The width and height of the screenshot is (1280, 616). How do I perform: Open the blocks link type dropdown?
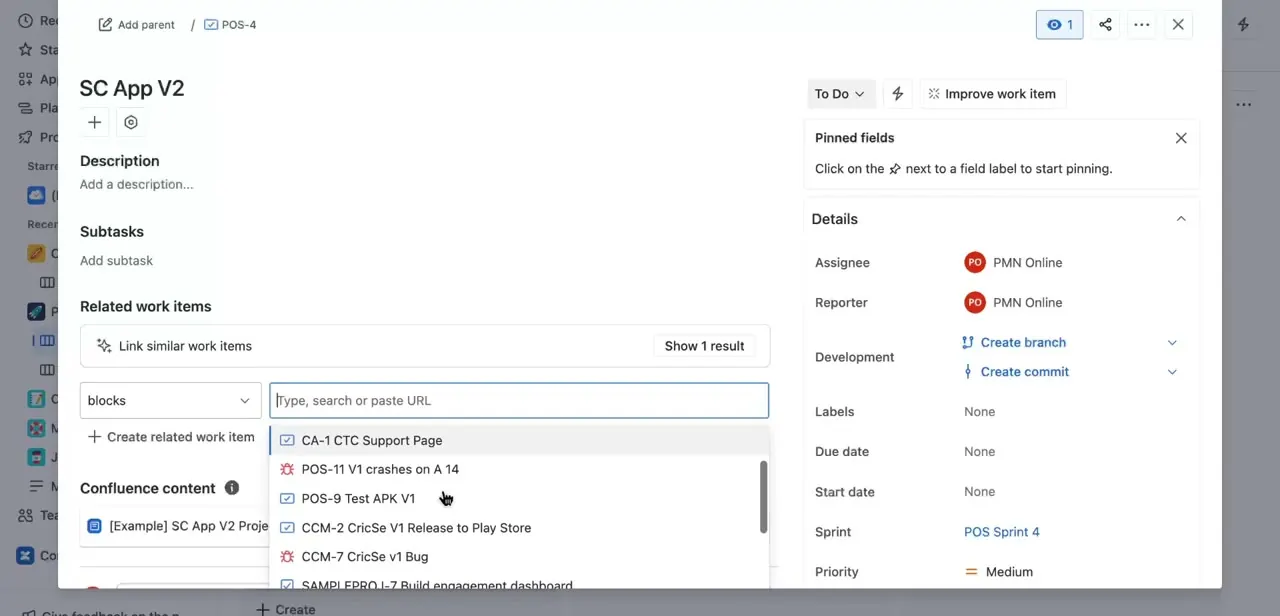(170, 400)
